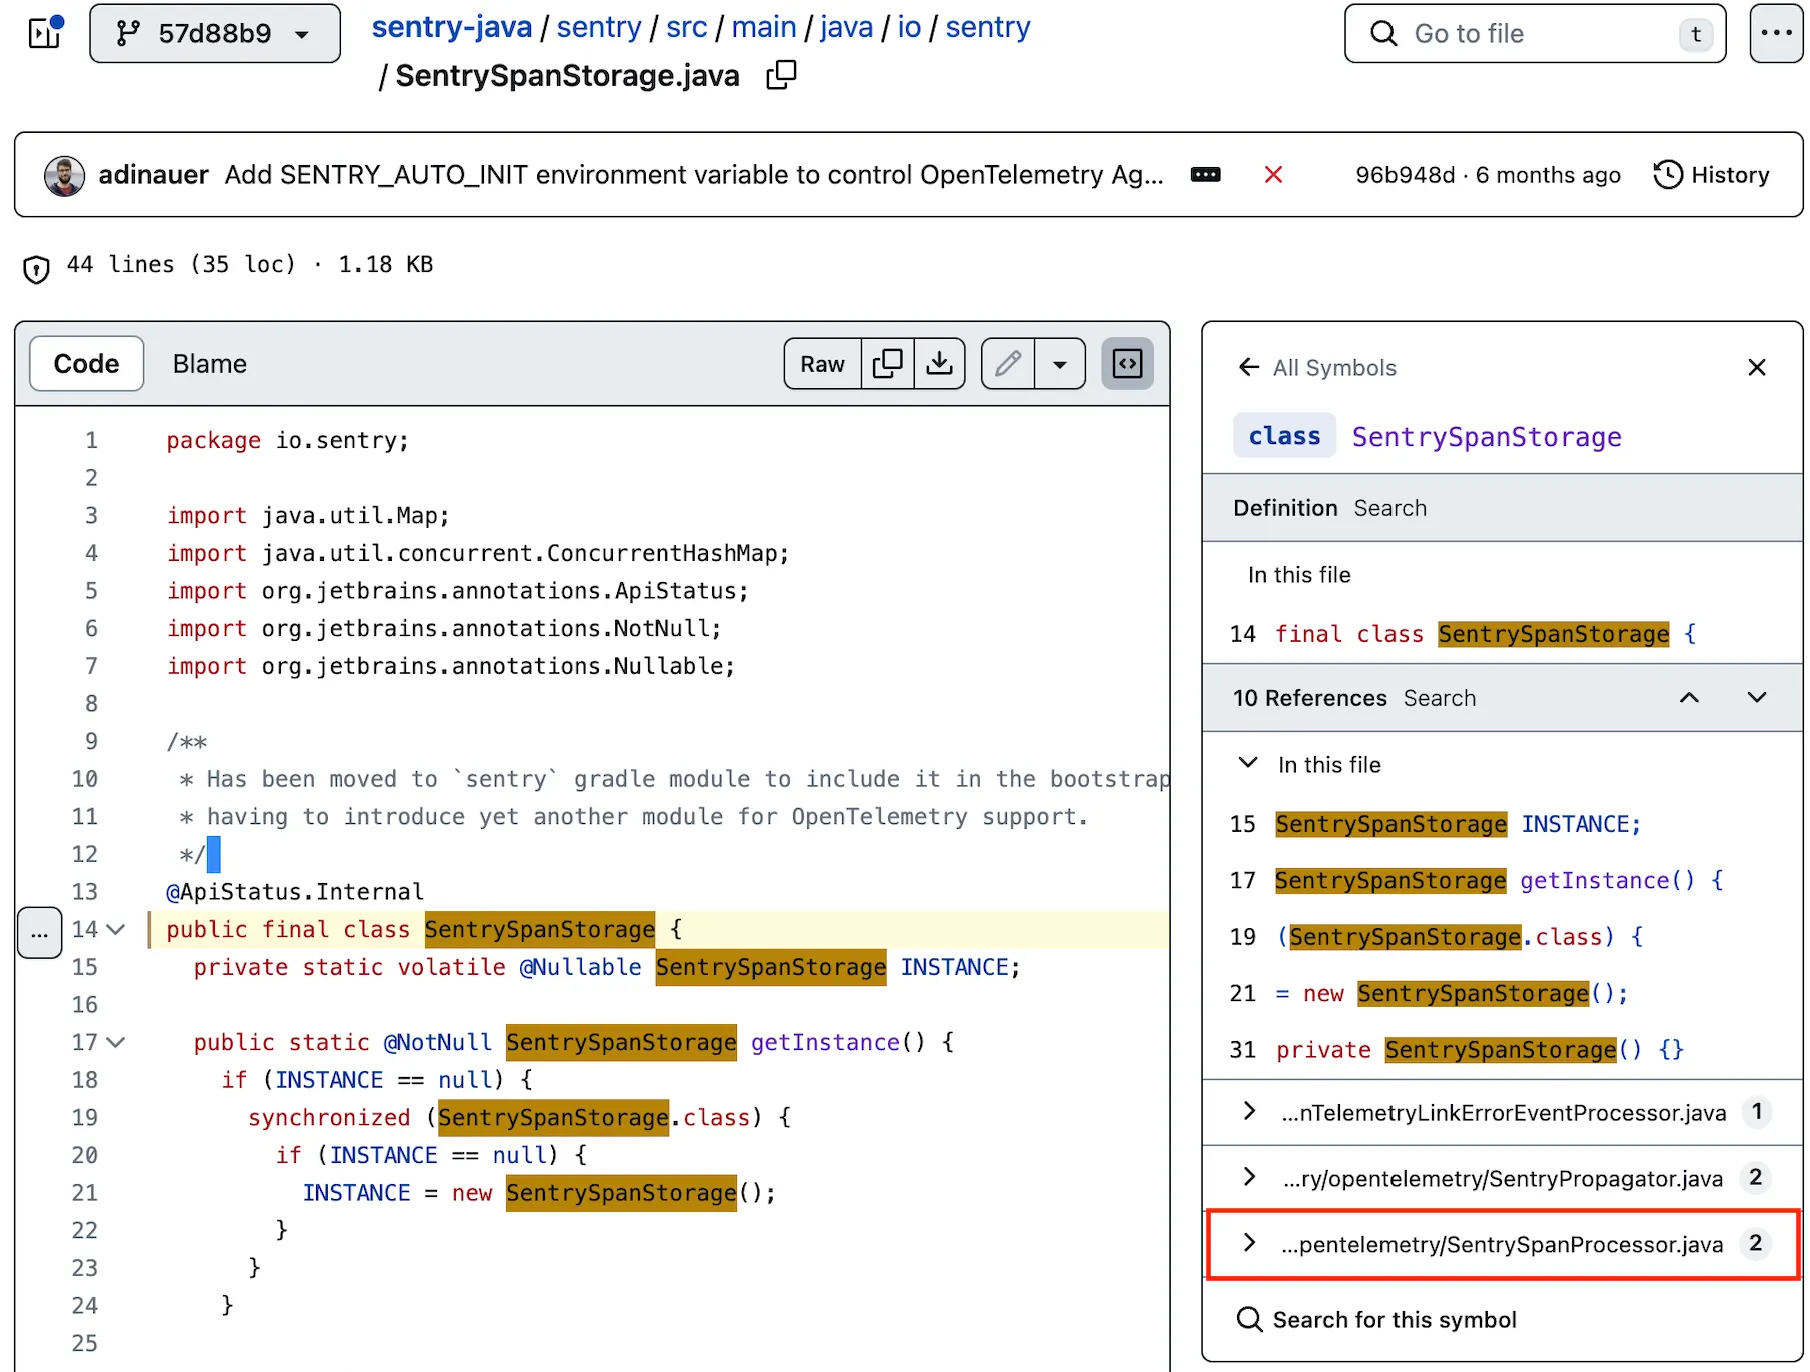Click the failed checks red X icon
Image resolution: width=1810 pixels, height=1372 pixels.
pyautogui.click(x=1273, y=175)
